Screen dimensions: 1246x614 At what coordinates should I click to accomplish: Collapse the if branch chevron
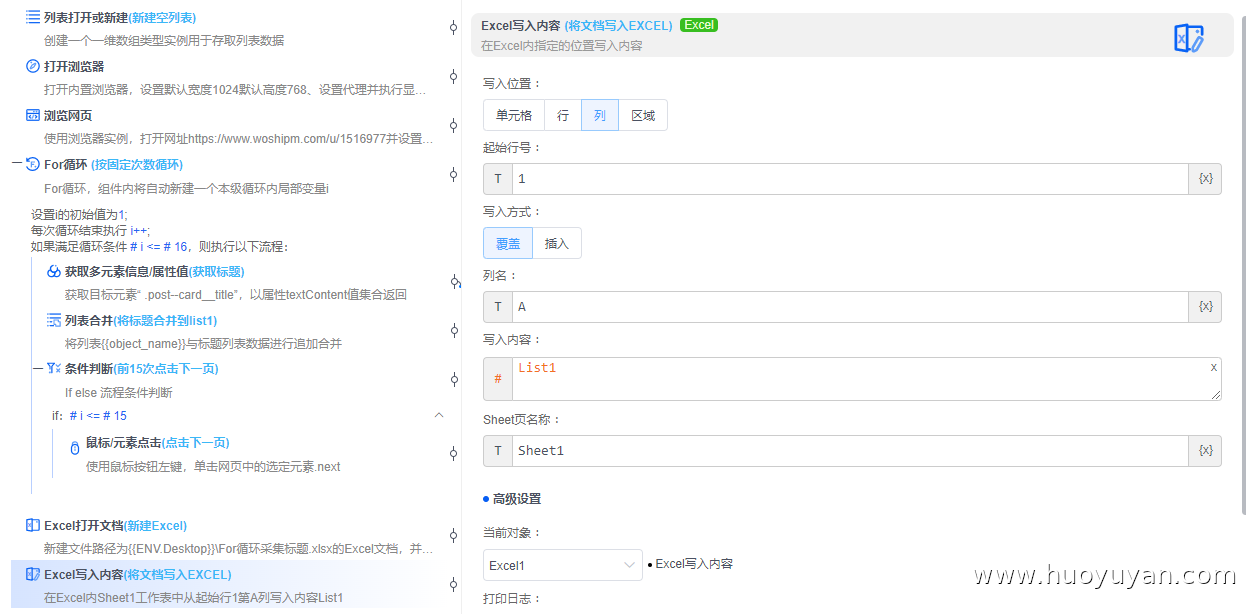click(439, 415)
